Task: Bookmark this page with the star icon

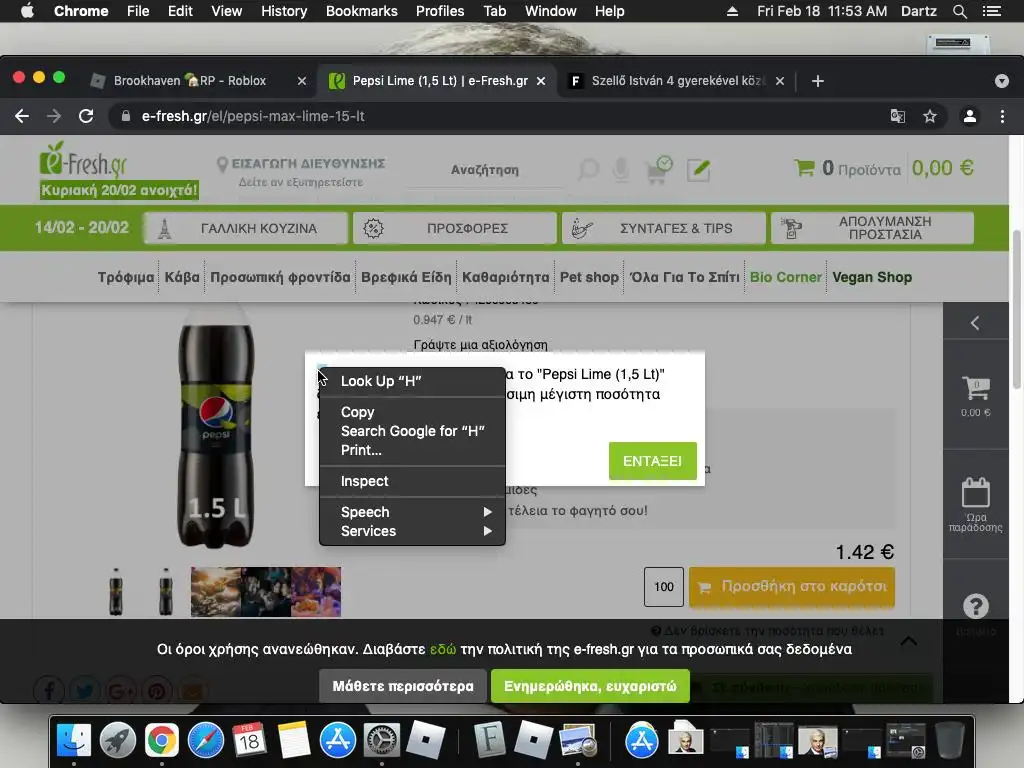Action: point(929,116)
